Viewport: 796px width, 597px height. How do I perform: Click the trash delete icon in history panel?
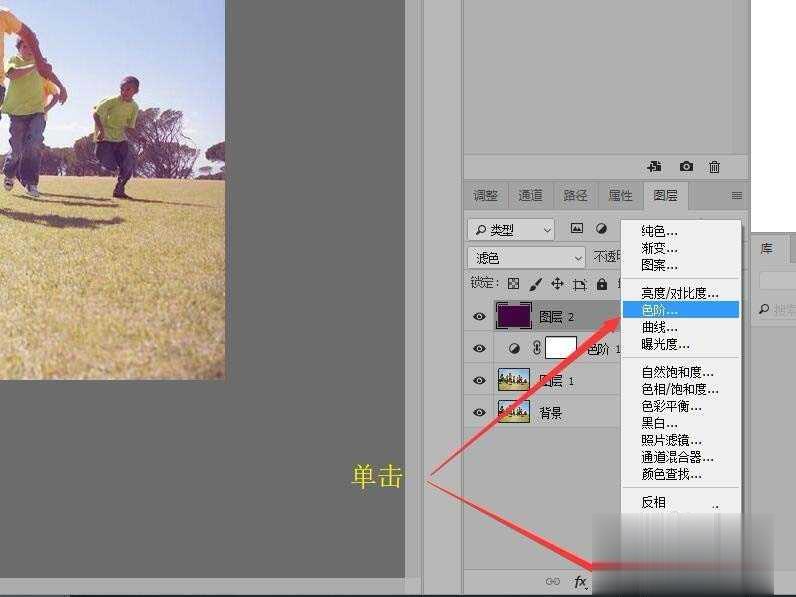point(714,167)
